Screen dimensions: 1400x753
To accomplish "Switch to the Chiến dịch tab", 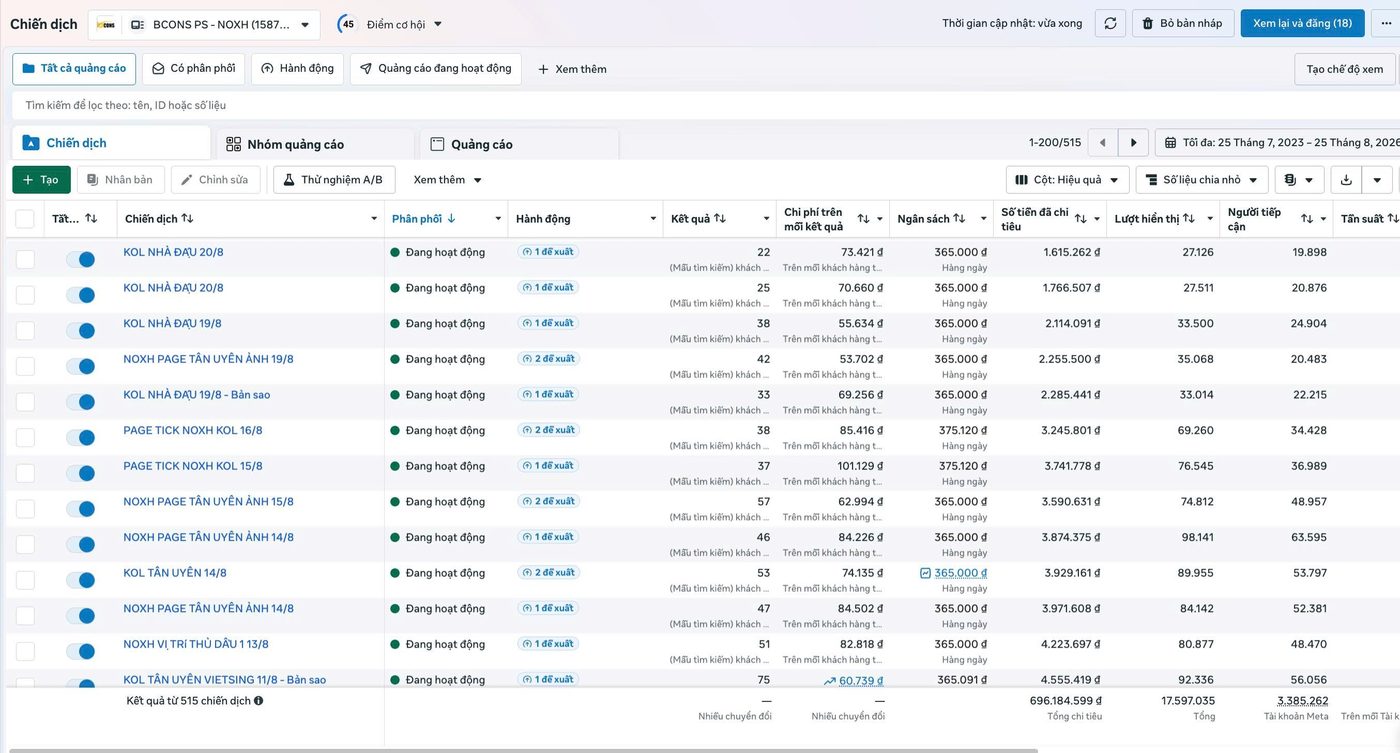I will click(111, 143).
